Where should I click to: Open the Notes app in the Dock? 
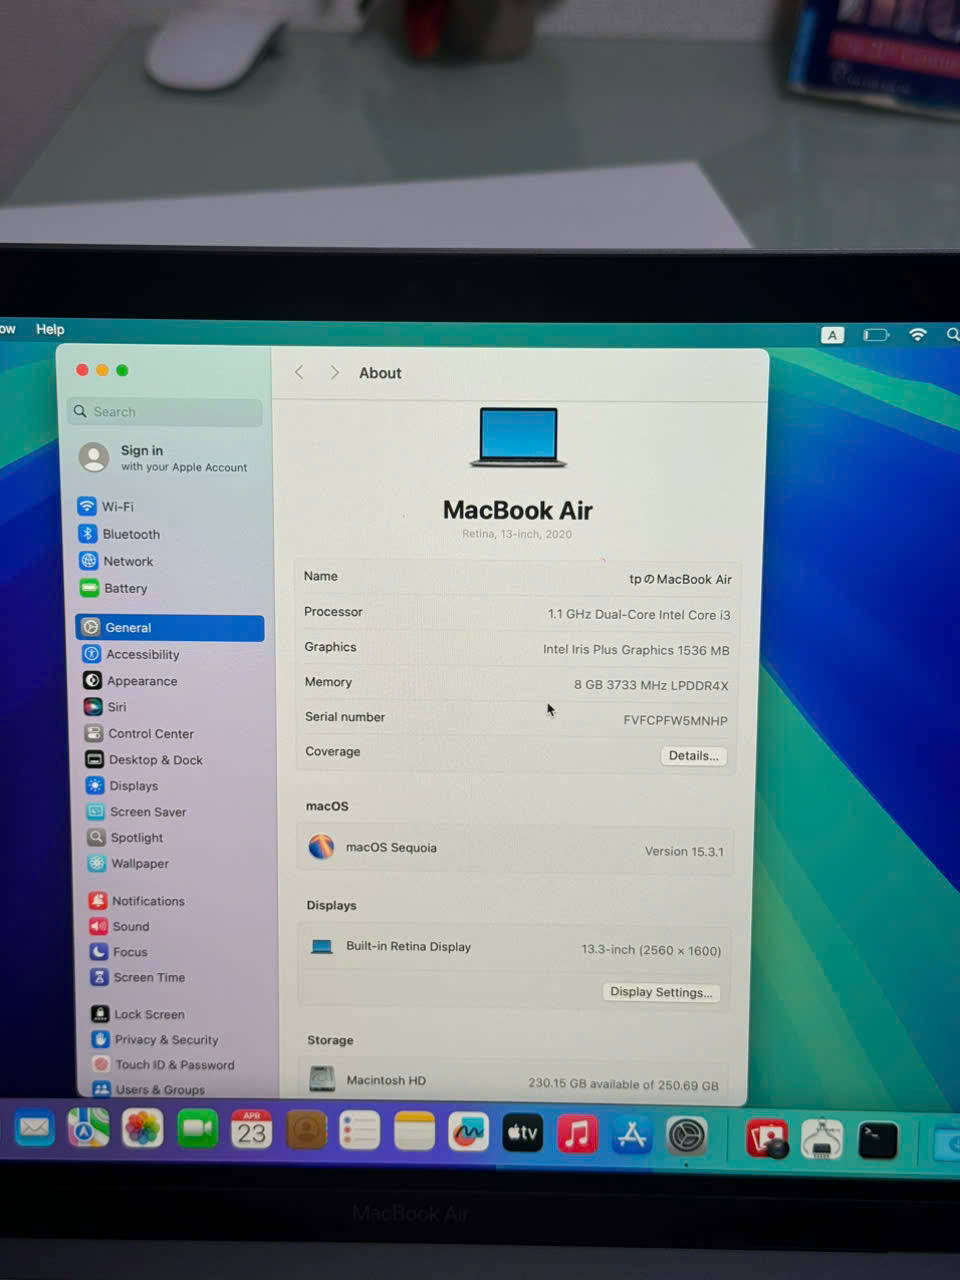414,1133
